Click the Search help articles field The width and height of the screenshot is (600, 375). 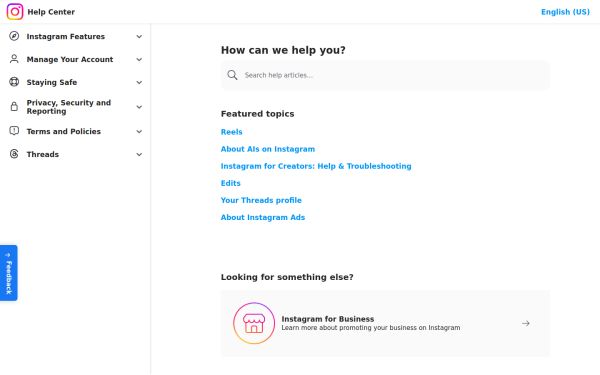point(385,75)
